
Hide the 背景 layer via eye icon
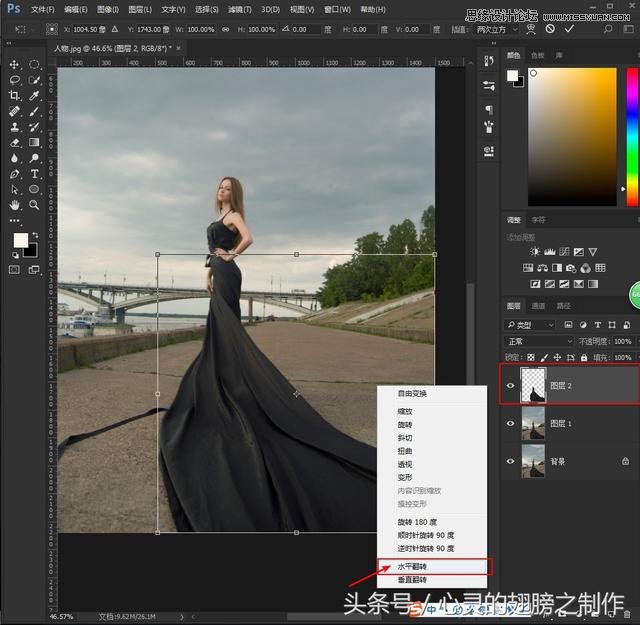coord(511,461)
